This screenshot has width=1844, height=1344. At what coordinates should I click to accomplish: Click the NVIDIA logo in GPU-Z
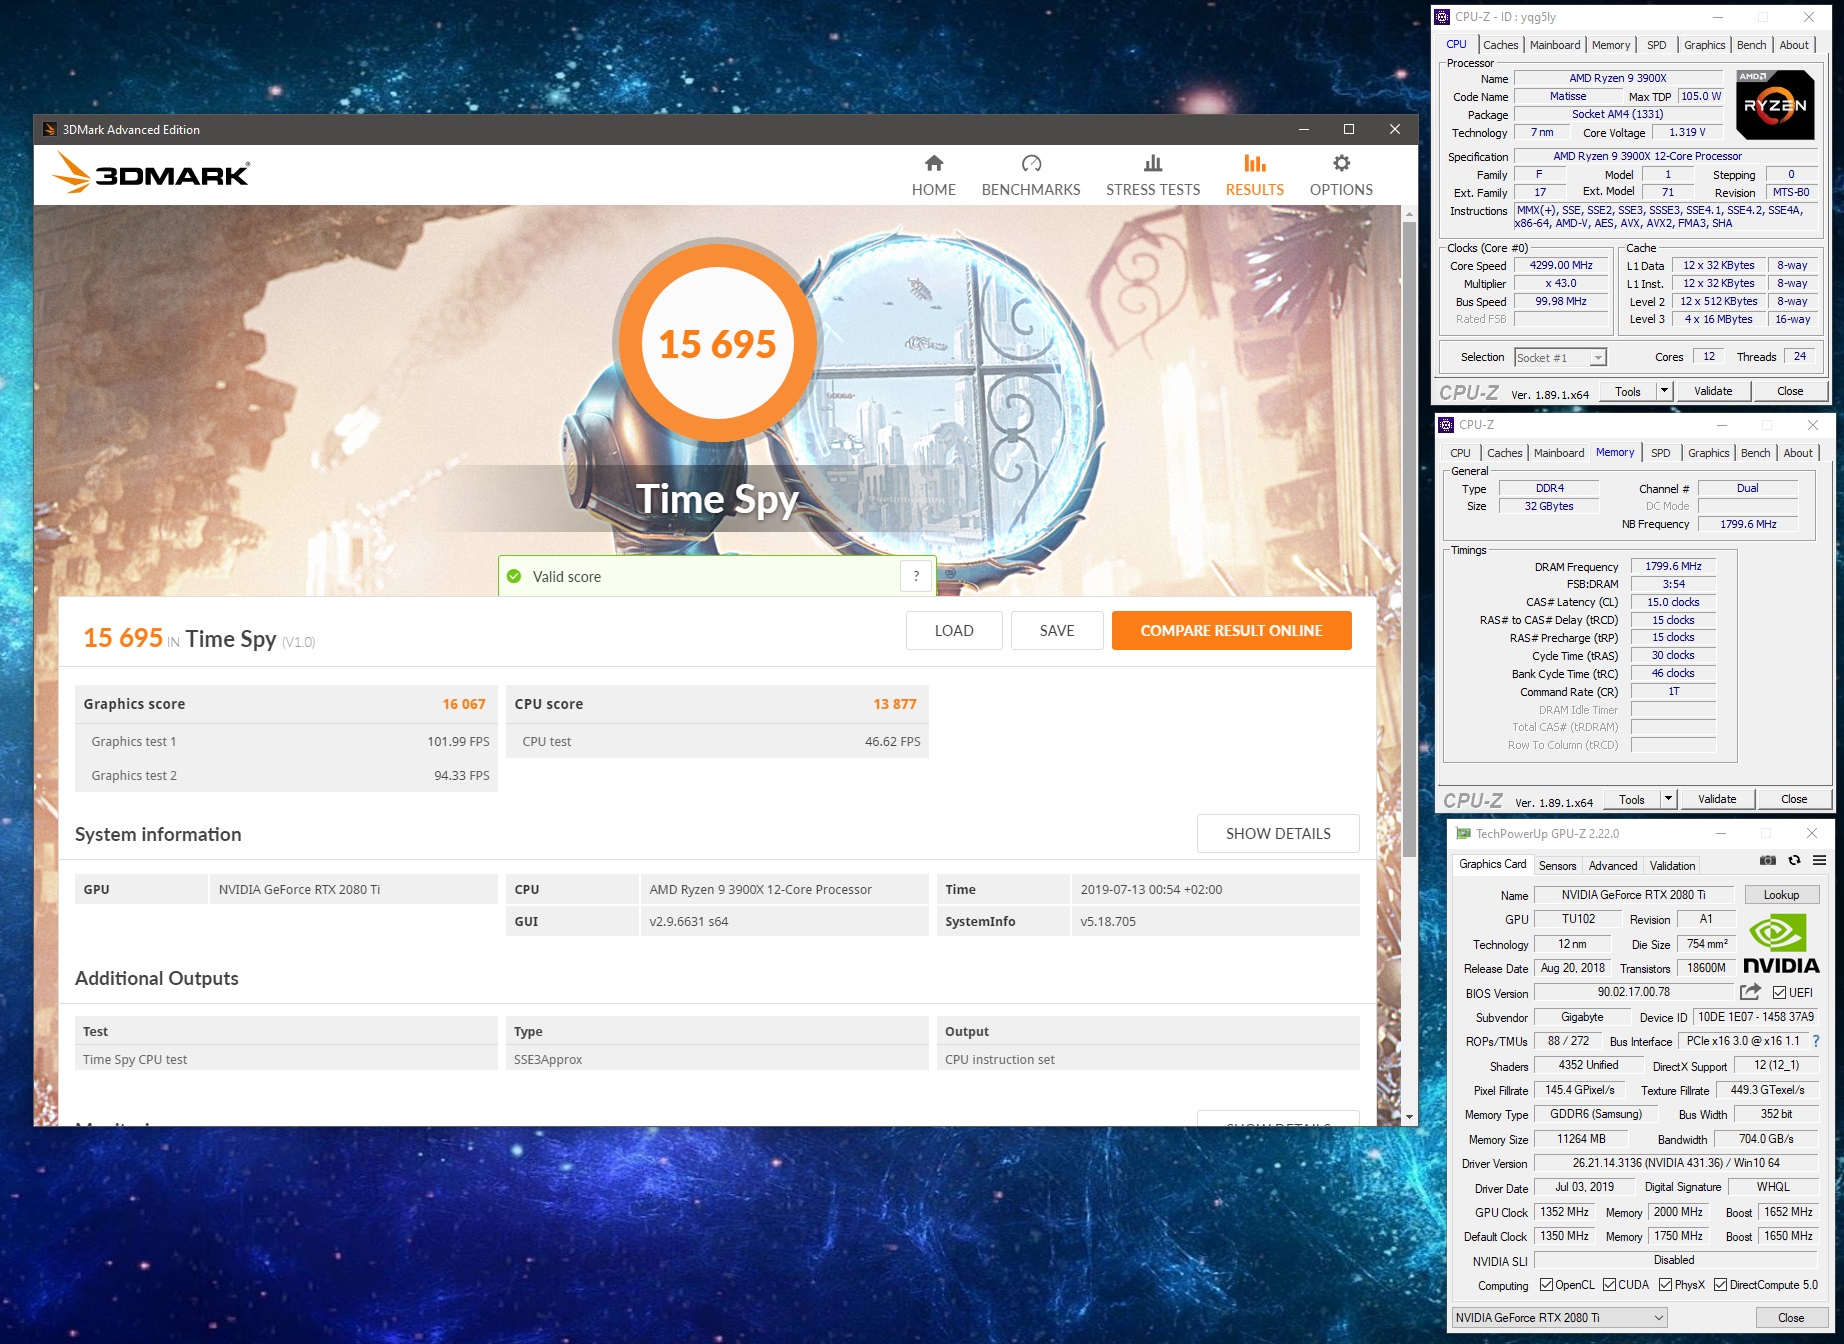1781,943
